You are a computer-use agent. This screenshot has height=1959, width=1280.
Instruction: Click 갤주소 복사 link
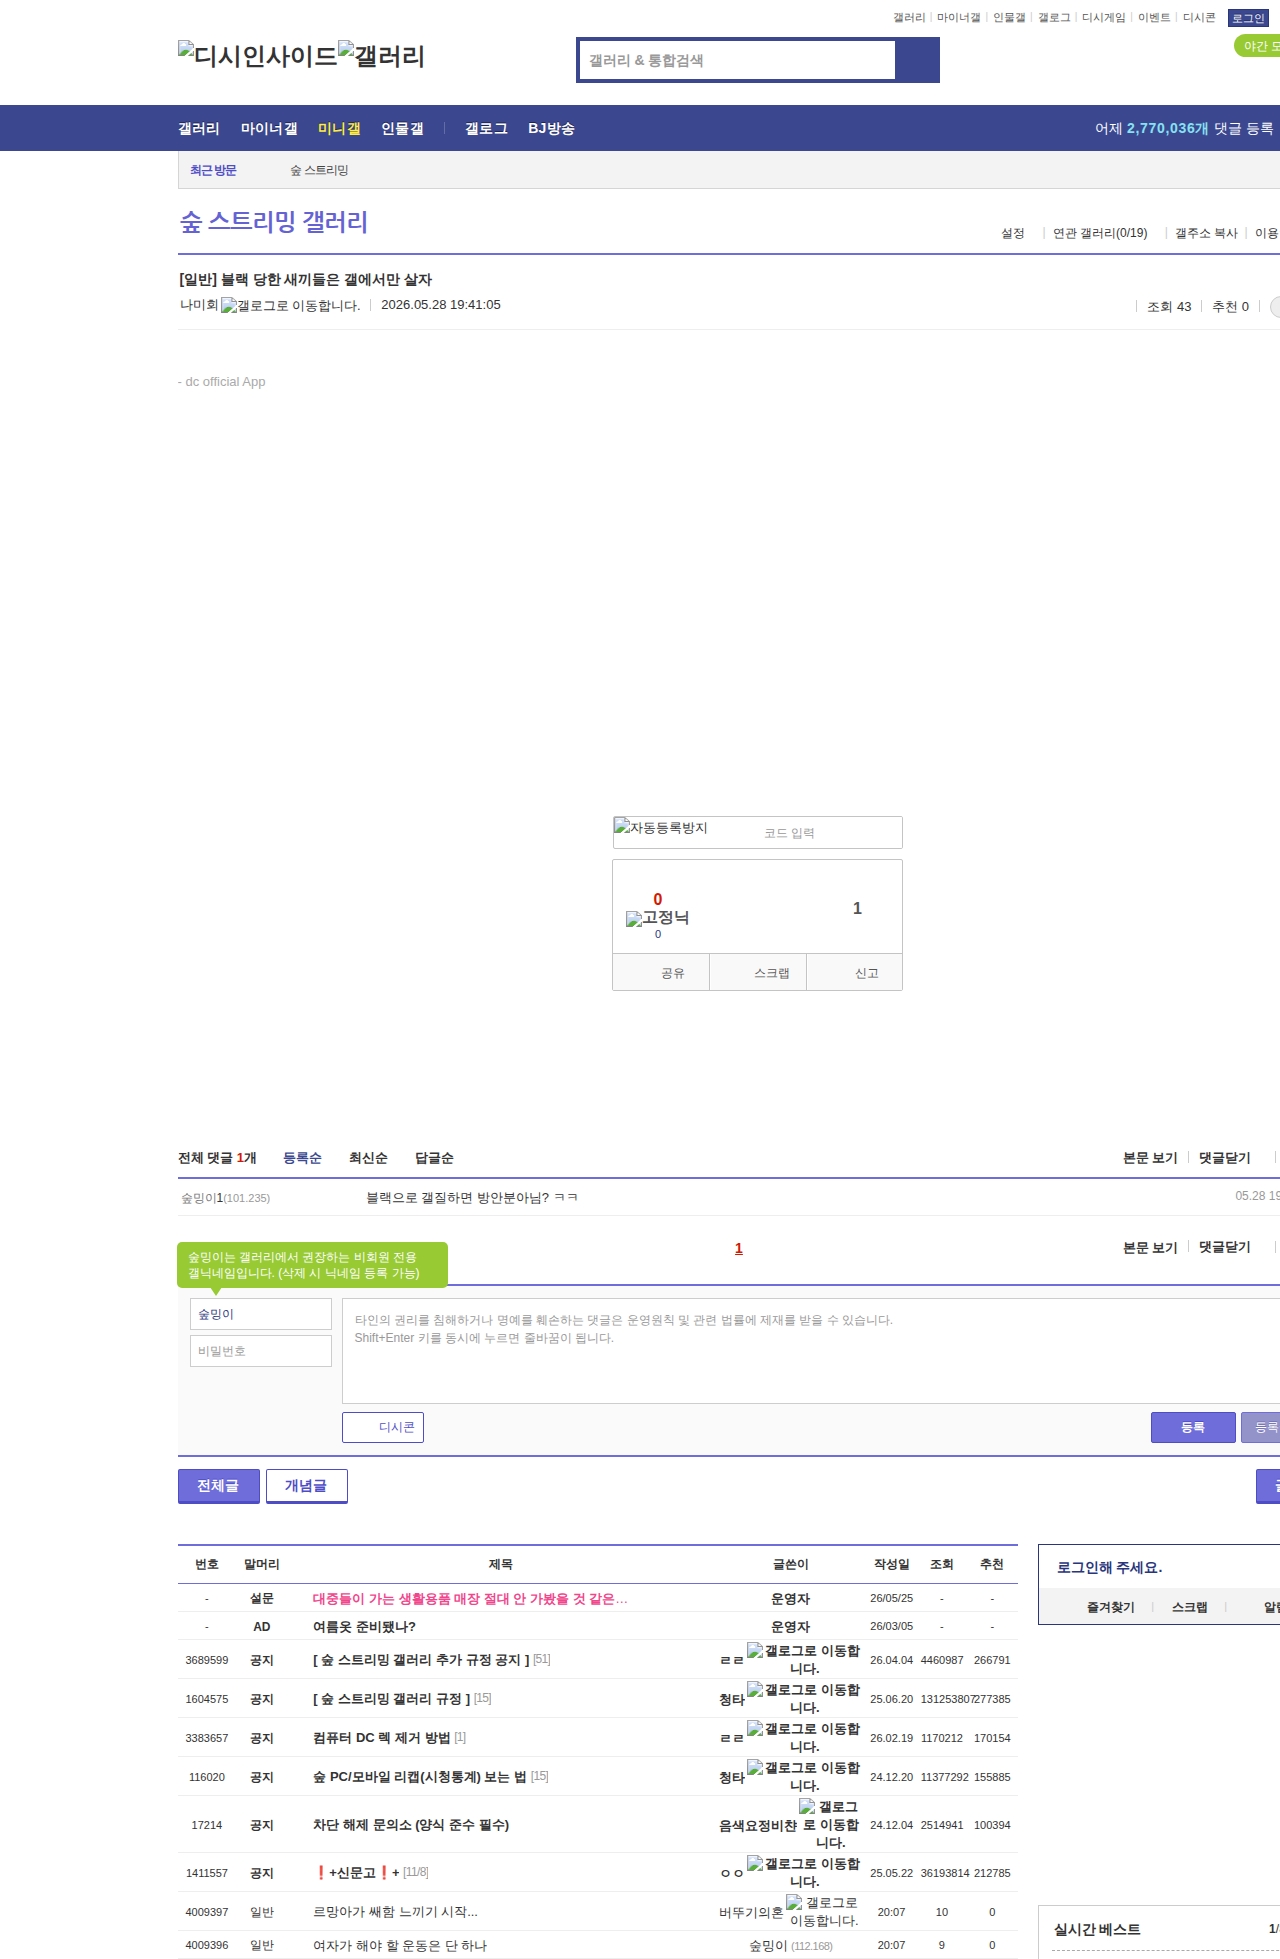(x=1206, y=233)
